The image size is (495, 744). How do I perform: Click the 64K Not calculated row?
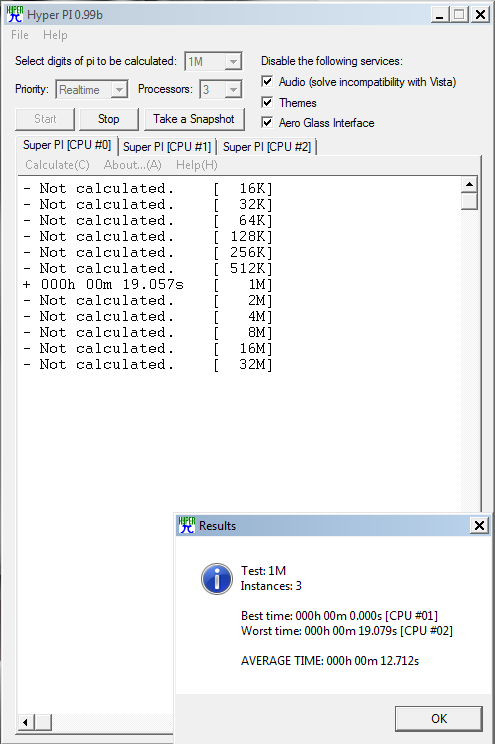pyautogui.click(x=148, y=221)
